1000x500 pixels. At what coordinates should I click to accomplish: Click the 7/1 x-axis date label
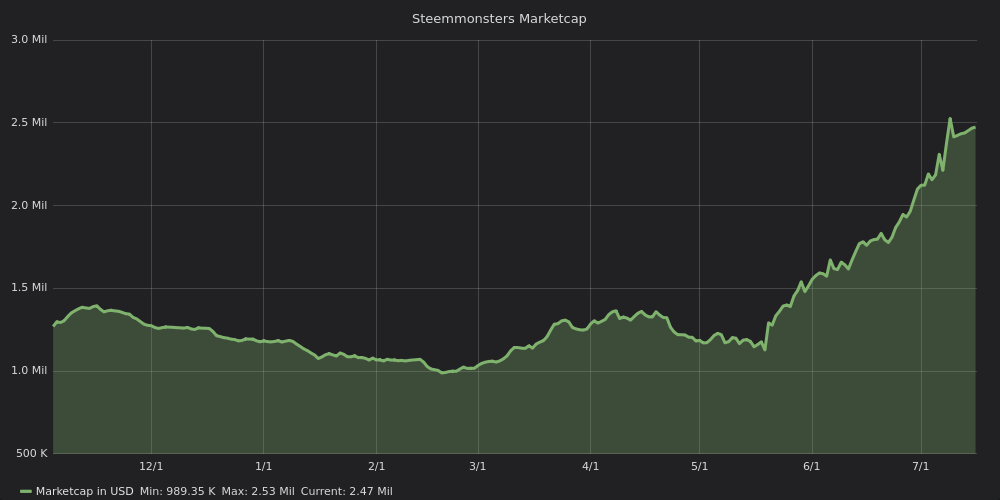coord(921,466)
